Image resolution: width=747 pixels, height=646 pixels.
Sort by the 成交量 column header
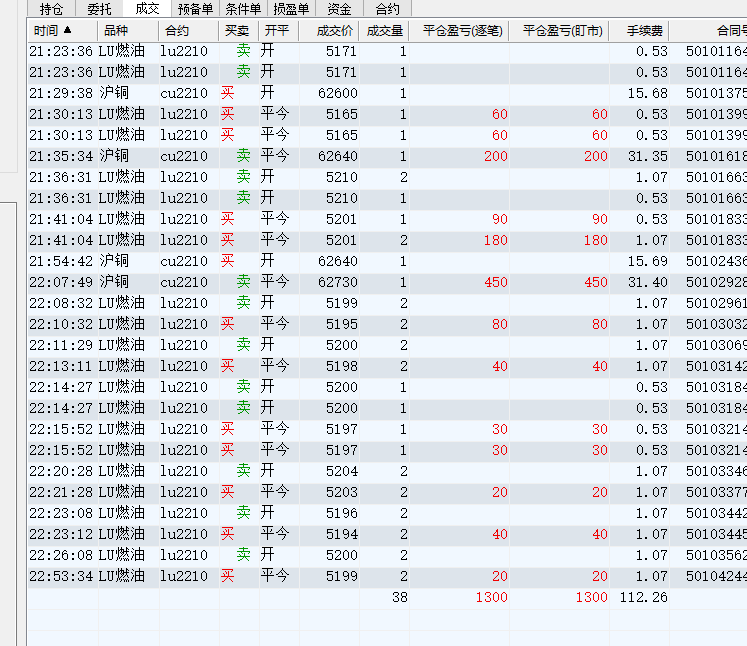coord(385,30)
